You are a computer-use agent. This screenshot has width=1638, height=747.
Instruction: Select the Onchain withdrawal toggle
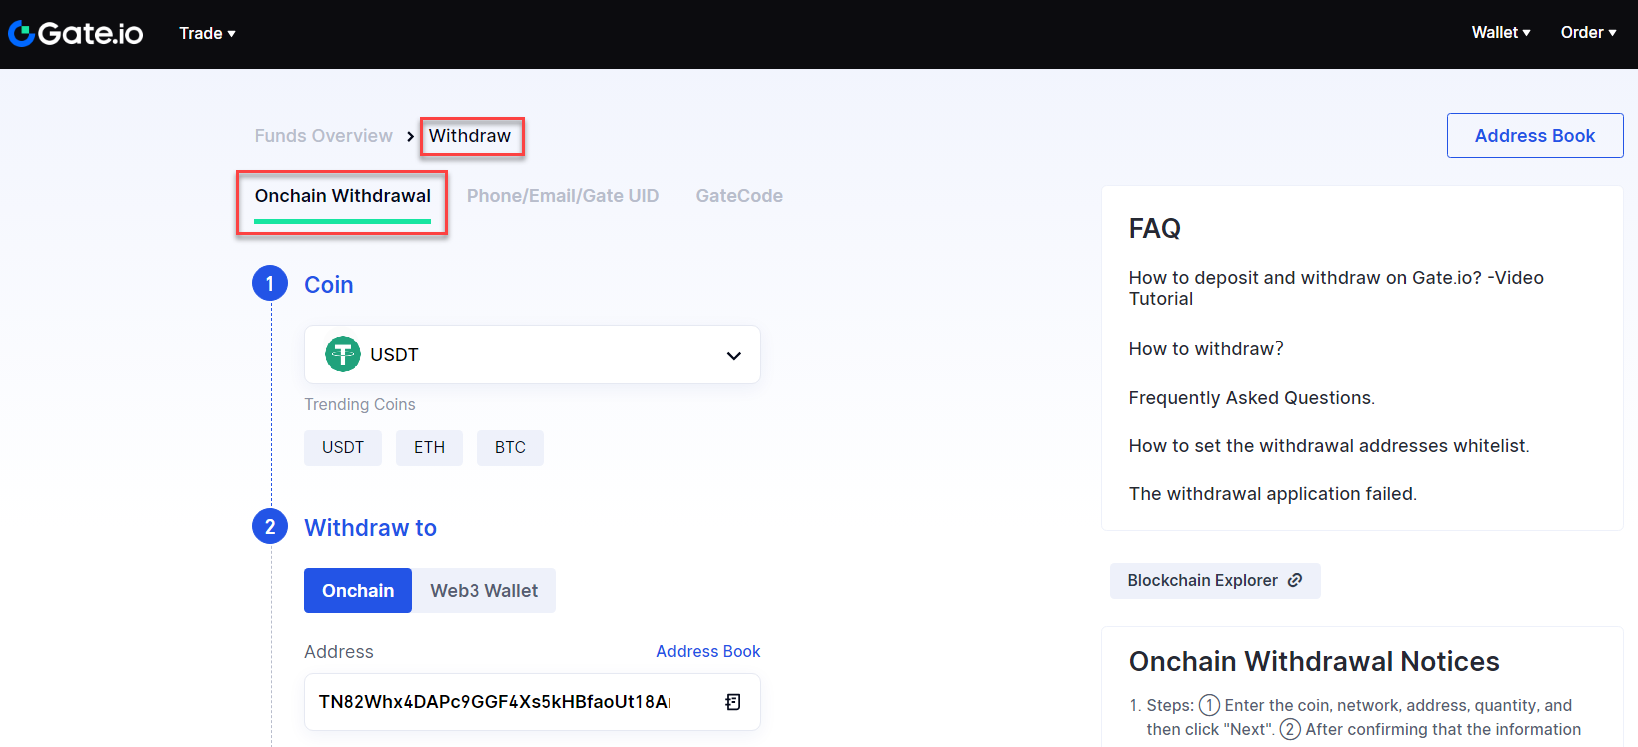coord(358,591)
